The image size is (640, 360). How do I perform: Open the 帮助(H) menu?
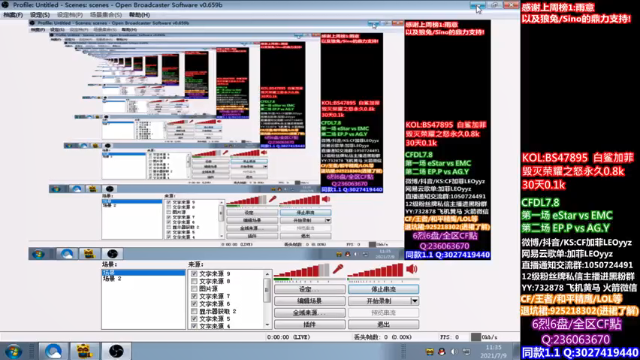(x=140, y=15)
